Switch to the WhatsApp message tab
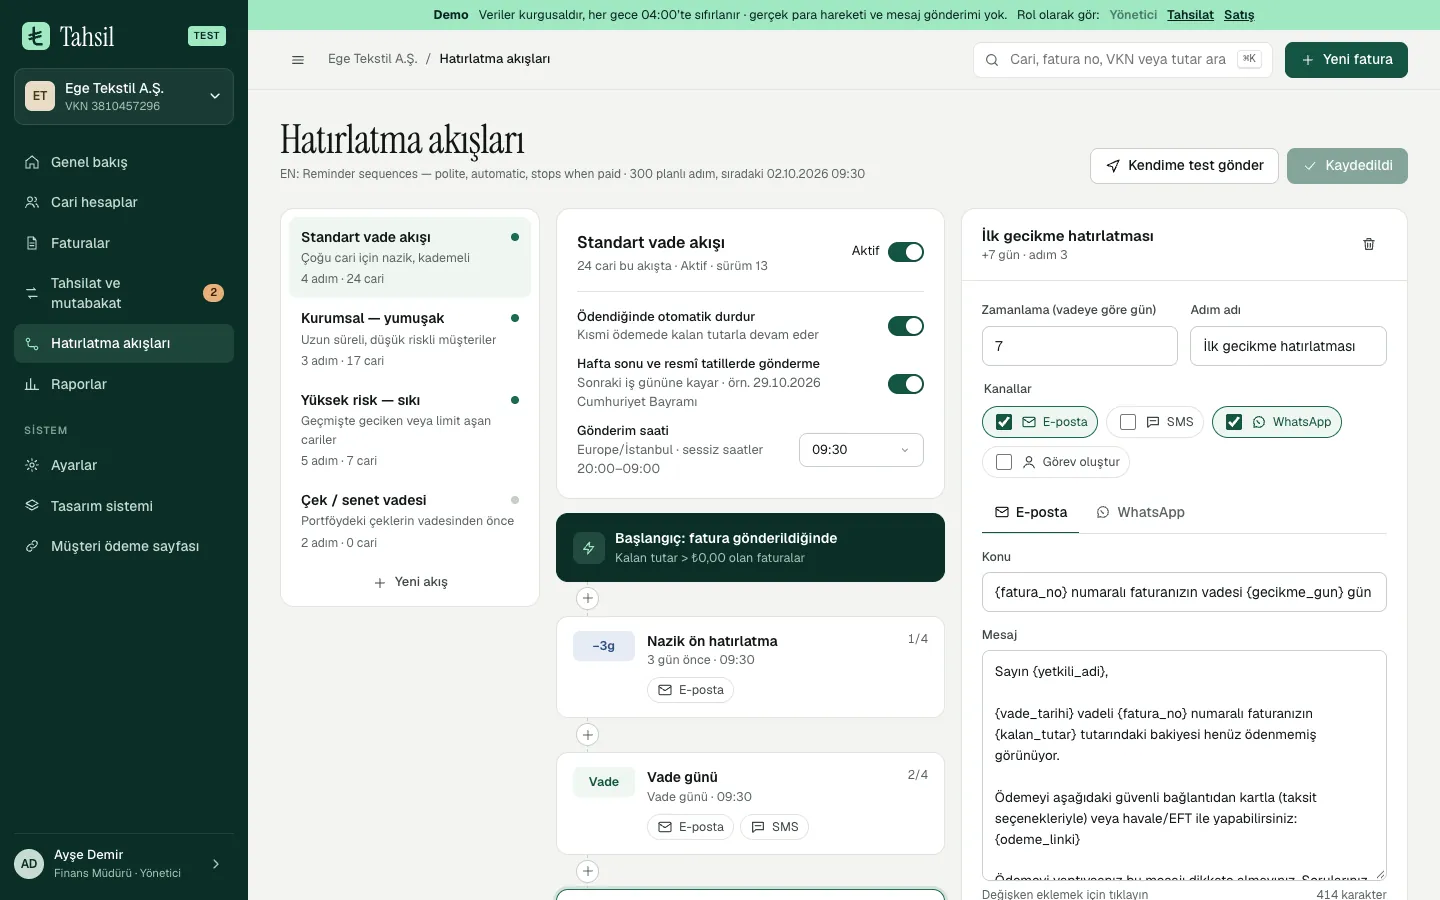 pos(1141,512)
